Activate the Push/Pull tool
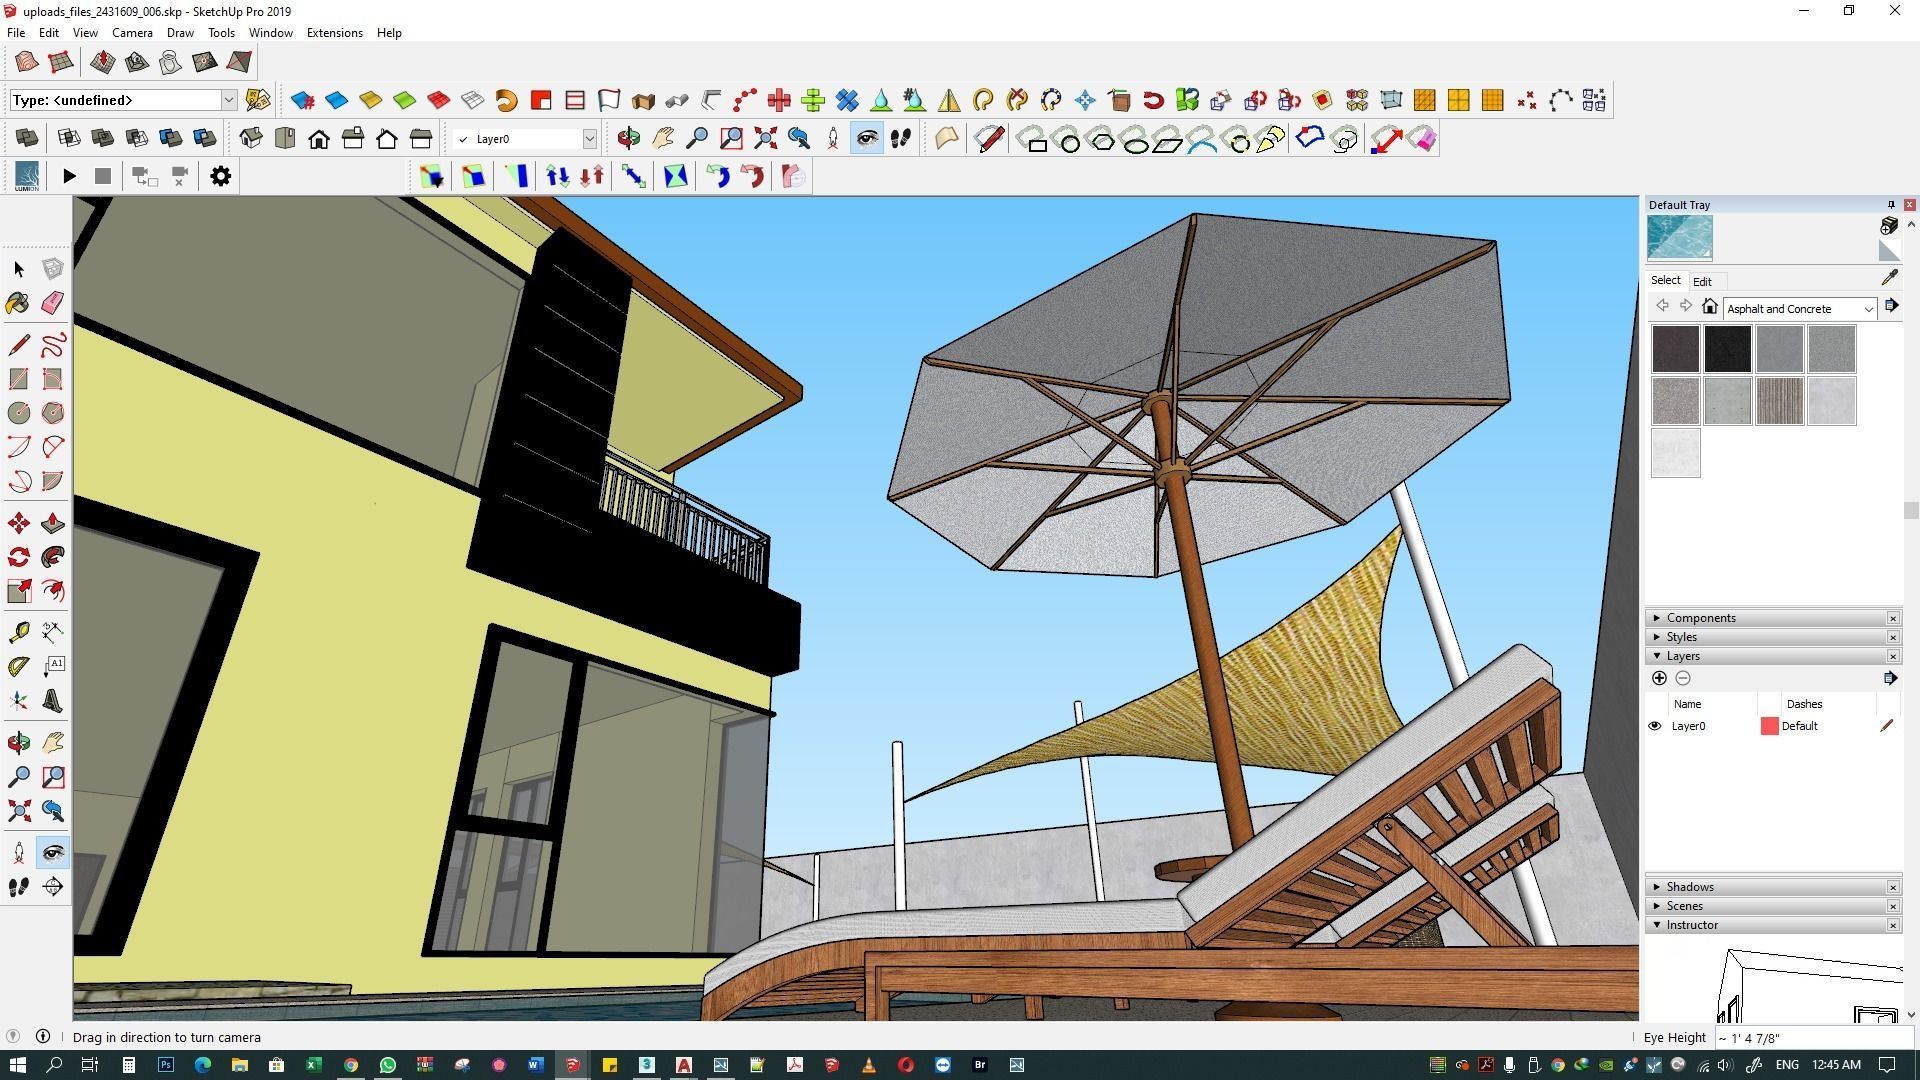The height and width of the screenshot is (1080, 1920). click(52, 524)
